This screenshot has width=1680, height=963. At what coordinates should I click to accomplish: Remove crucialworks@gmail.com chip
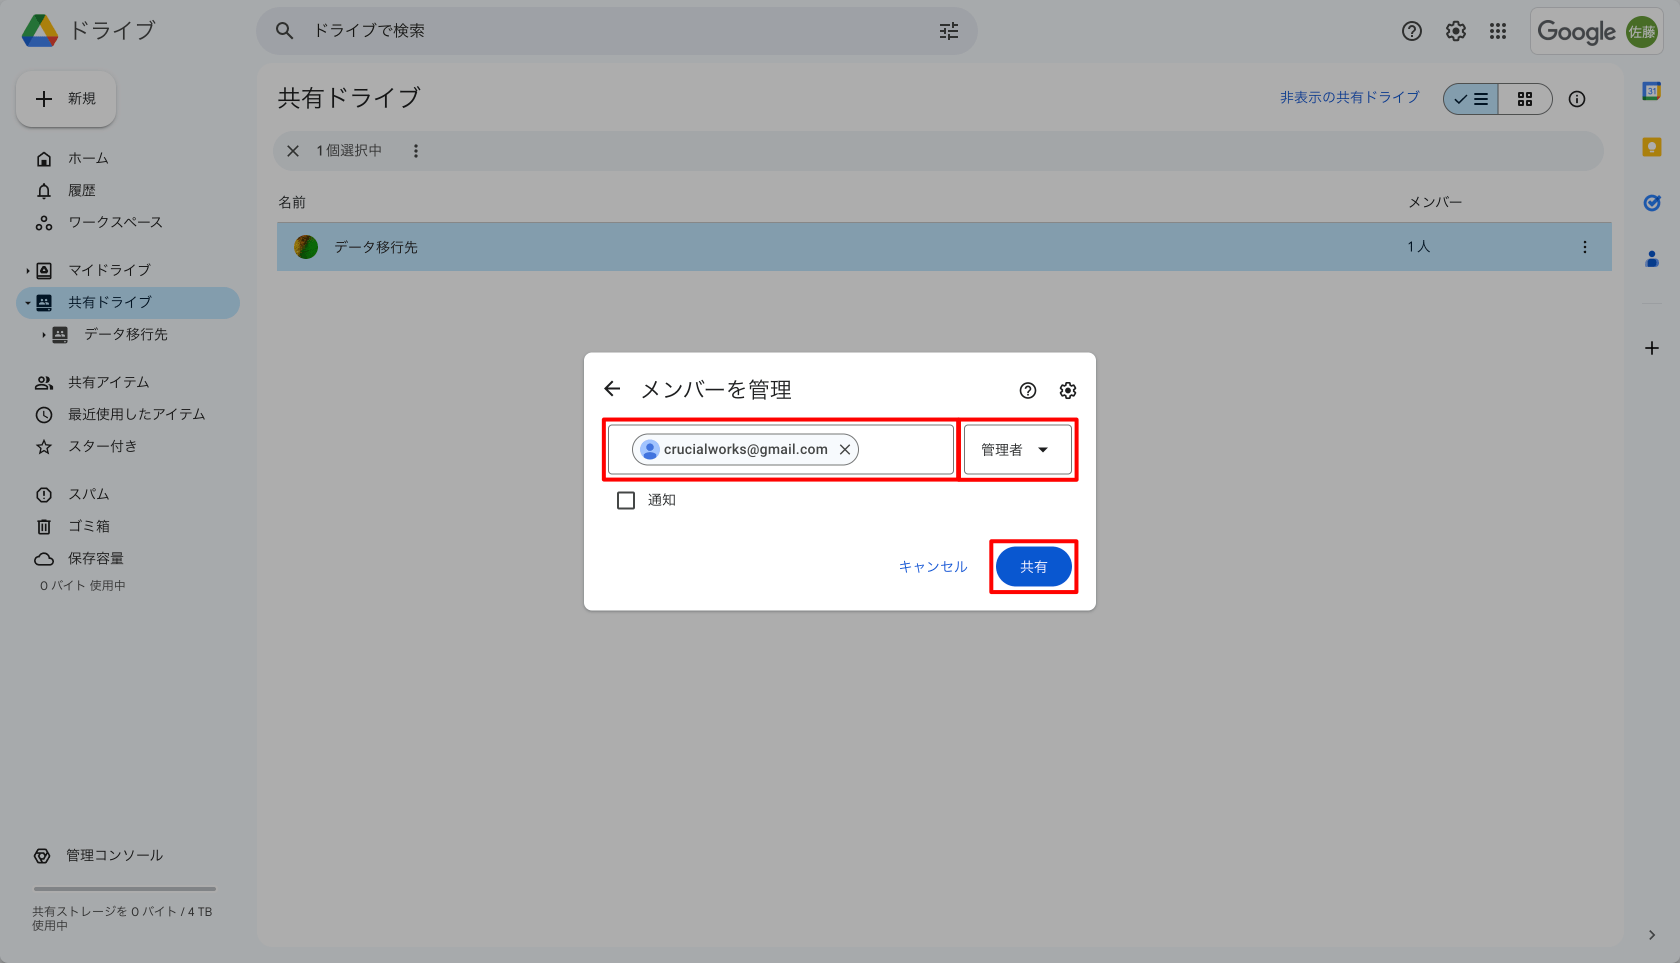(x=845, y=450)
